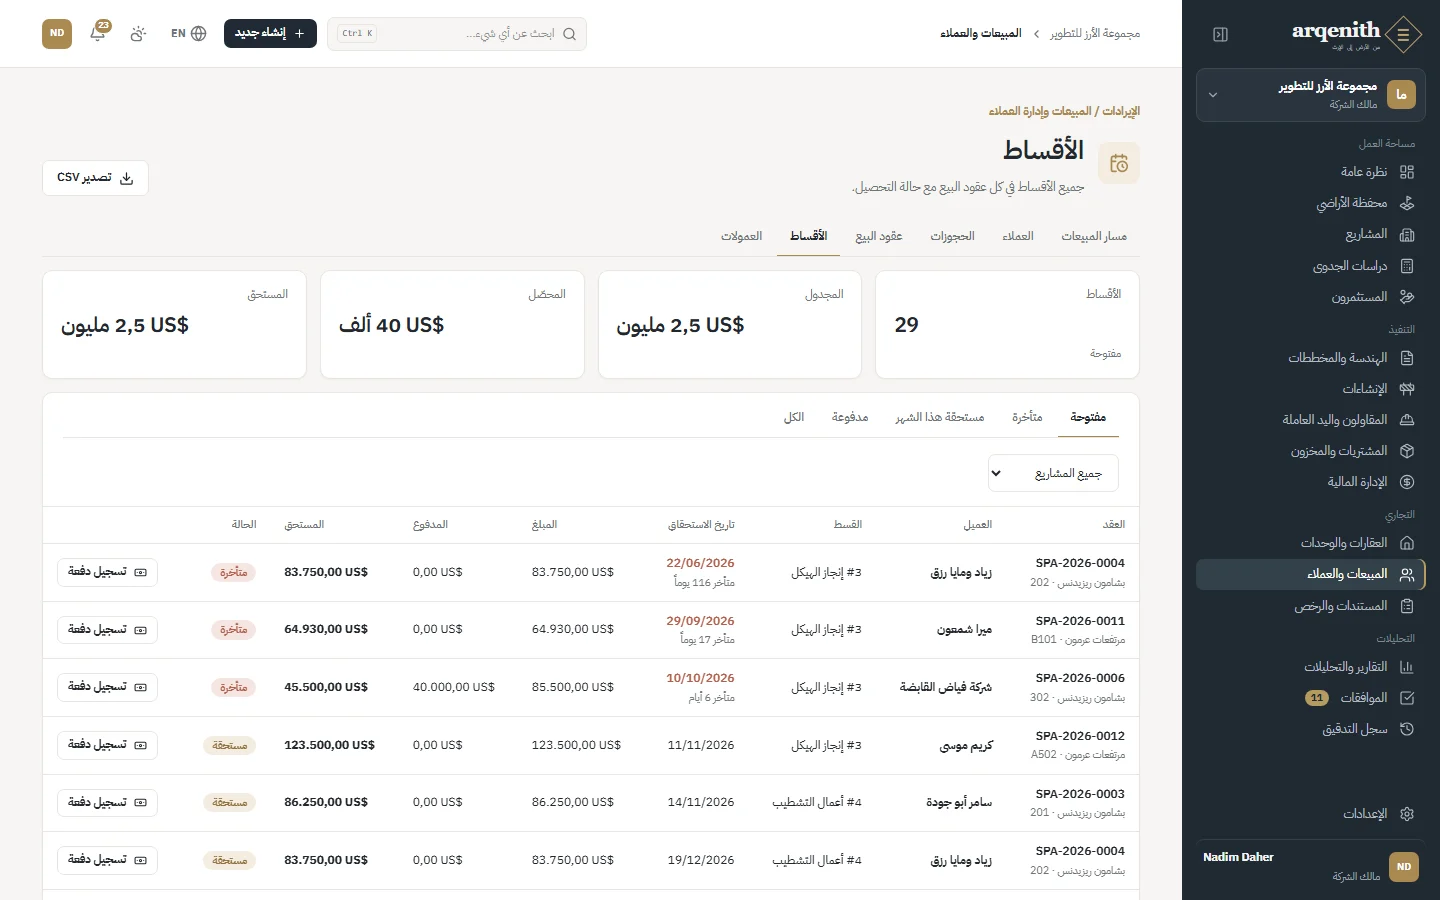Switch language to EN
1440x900 pixels.
pos(188,33)
